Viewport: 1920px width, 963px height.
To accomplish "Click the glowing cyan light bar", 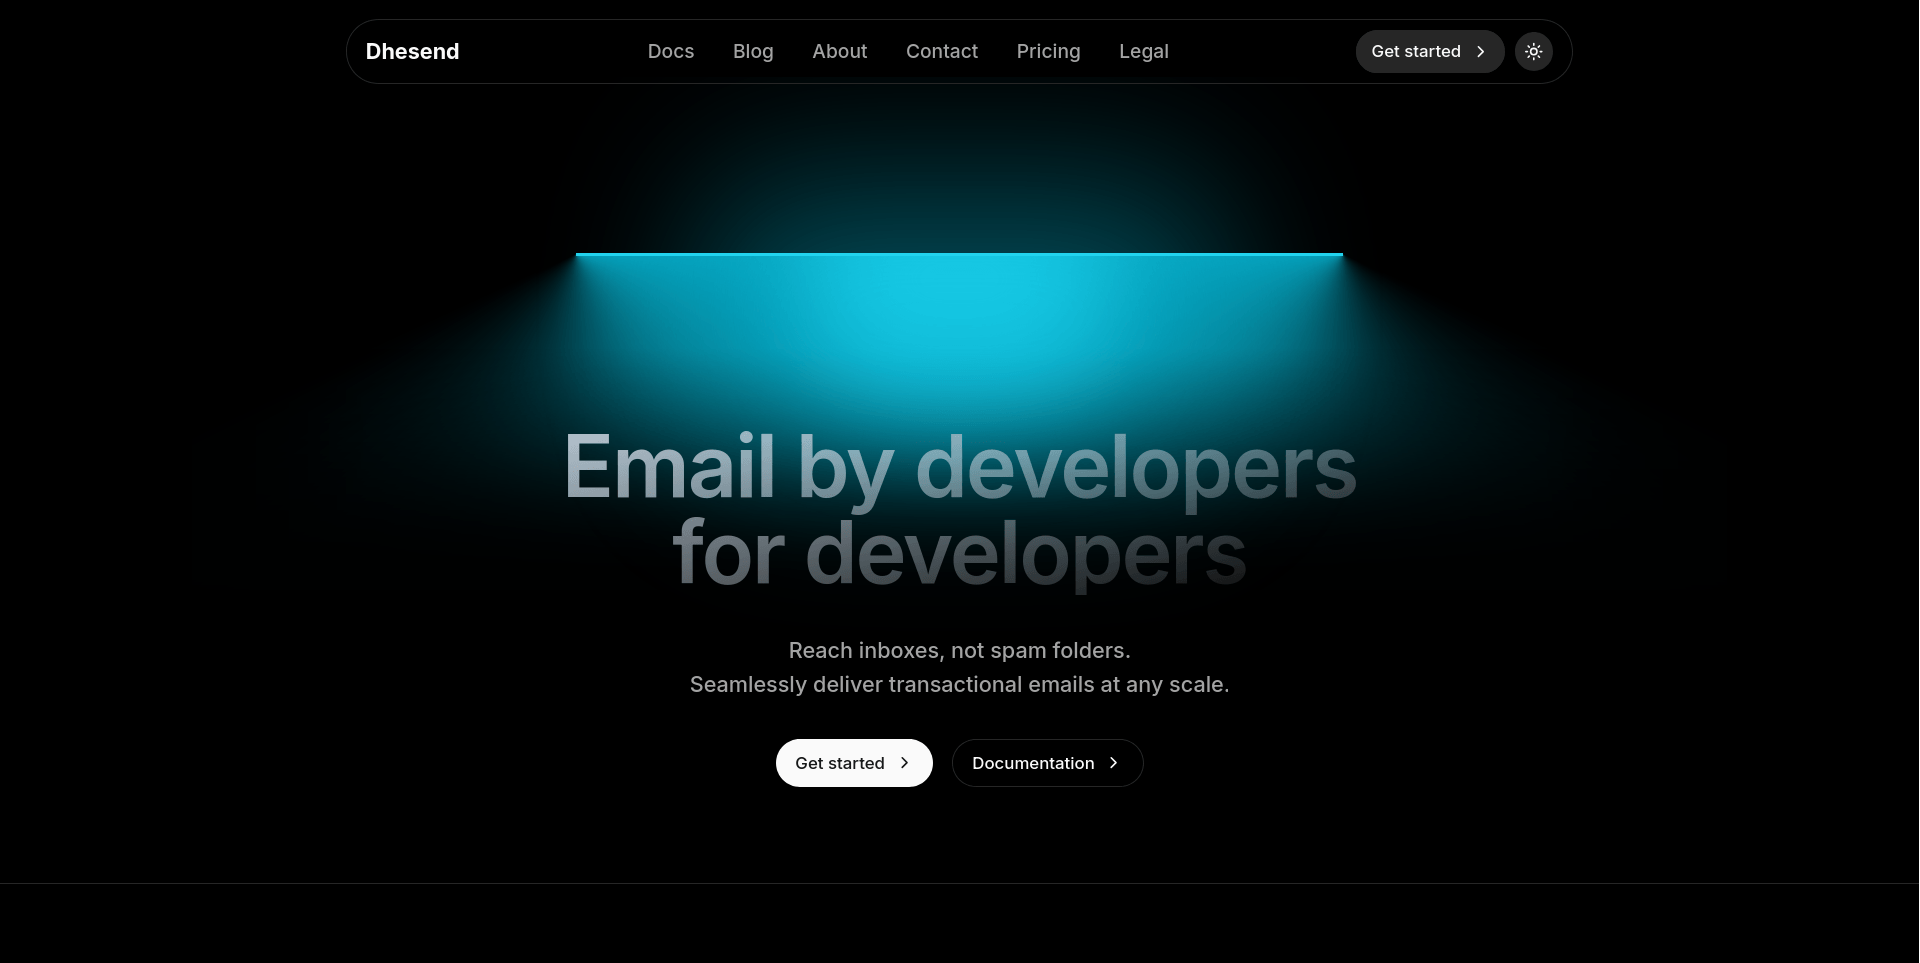I will [x=959, y=255].
